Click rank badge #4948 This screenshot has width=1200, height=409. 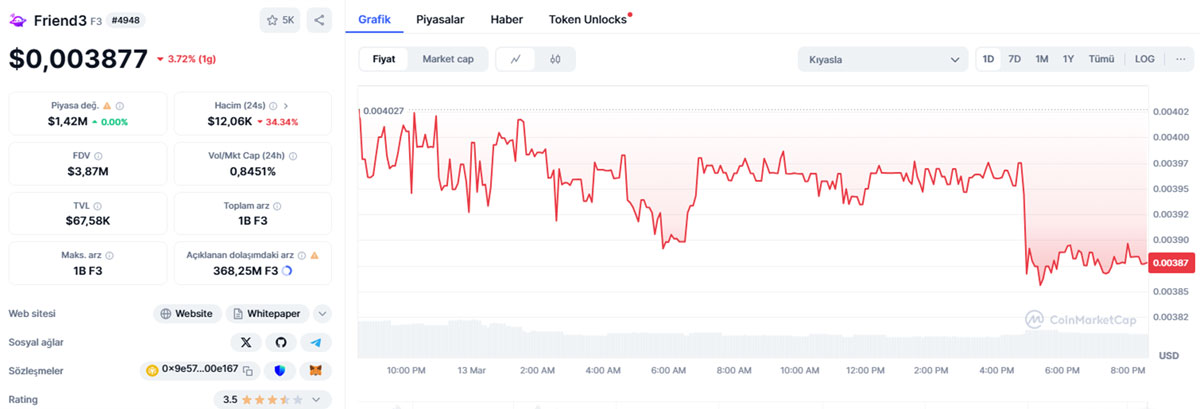(125, 19)
